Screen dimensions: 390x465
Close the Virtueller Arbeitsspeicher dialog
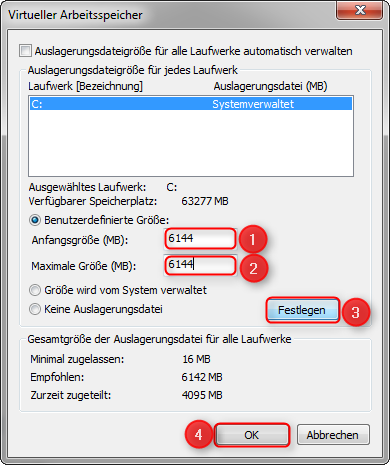[360, 10]
